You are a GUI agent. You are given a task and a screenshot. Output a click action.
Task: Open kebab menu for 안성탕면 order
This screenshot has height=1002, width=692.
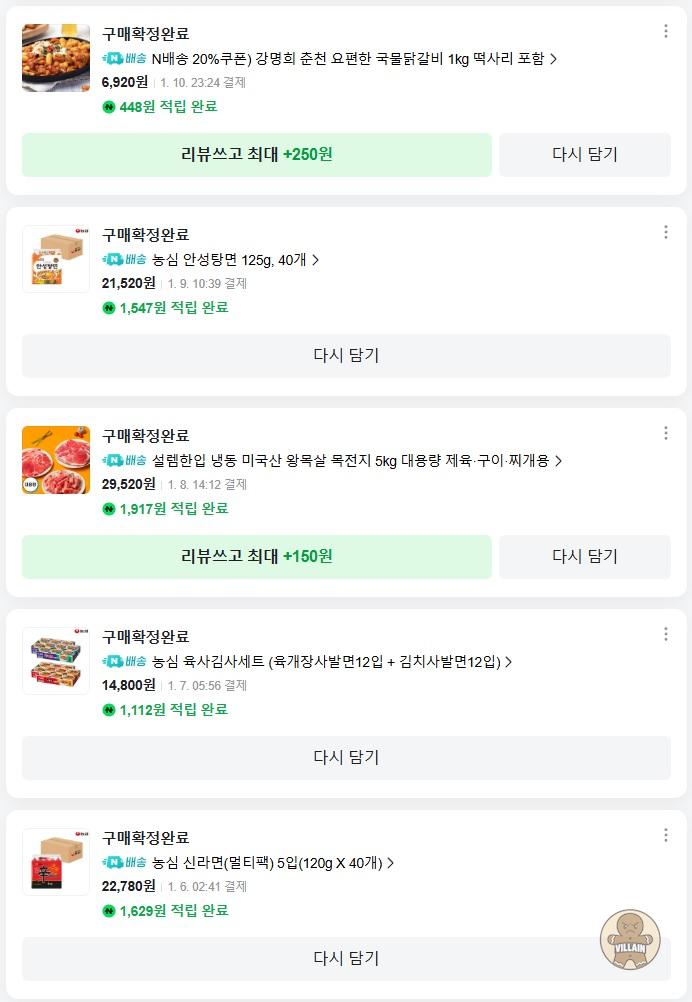[x=666, y=232]
